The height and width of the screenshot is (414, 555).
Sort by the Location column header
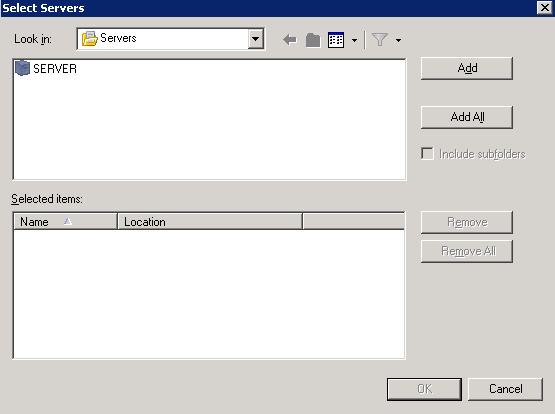coord(210,222)
